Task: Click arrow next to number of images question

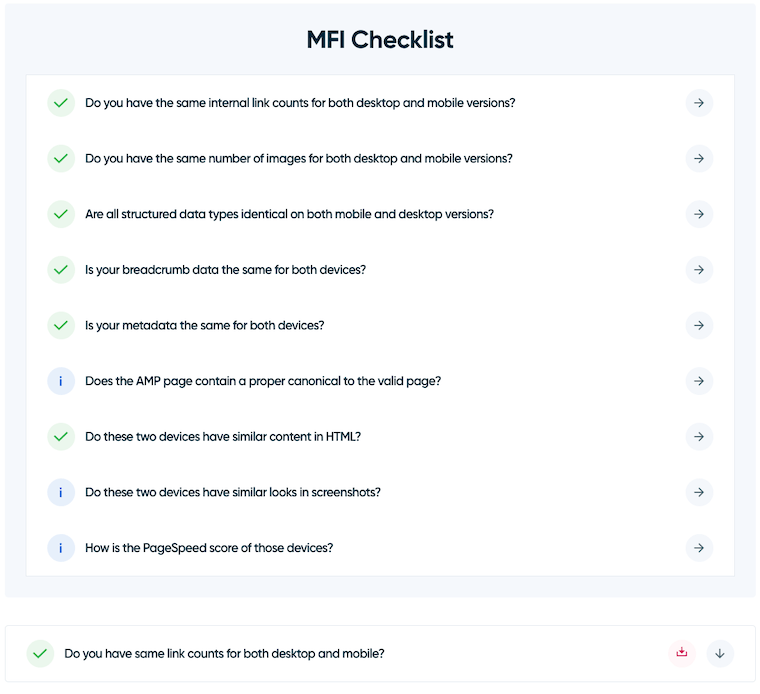Action: point(699,158)
